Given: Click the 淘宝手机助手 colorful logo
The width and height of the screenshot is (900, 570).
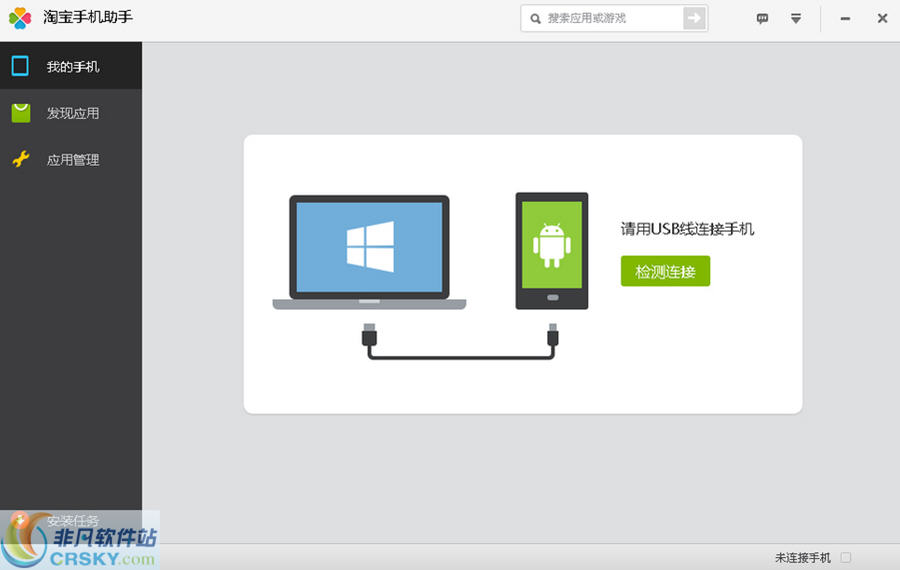Looking at the screenshot, I should click(x=20, y=18).
